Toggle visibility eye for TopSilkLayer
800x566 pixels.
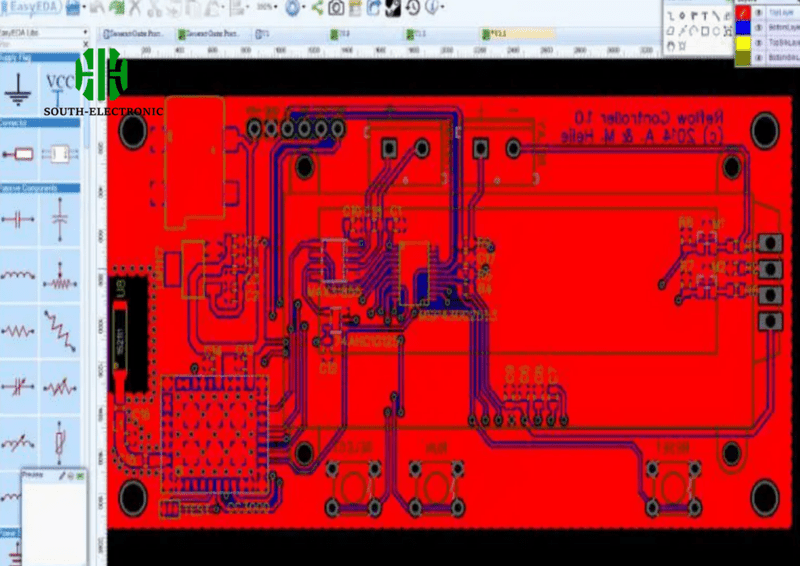click(x=759, y=45)
